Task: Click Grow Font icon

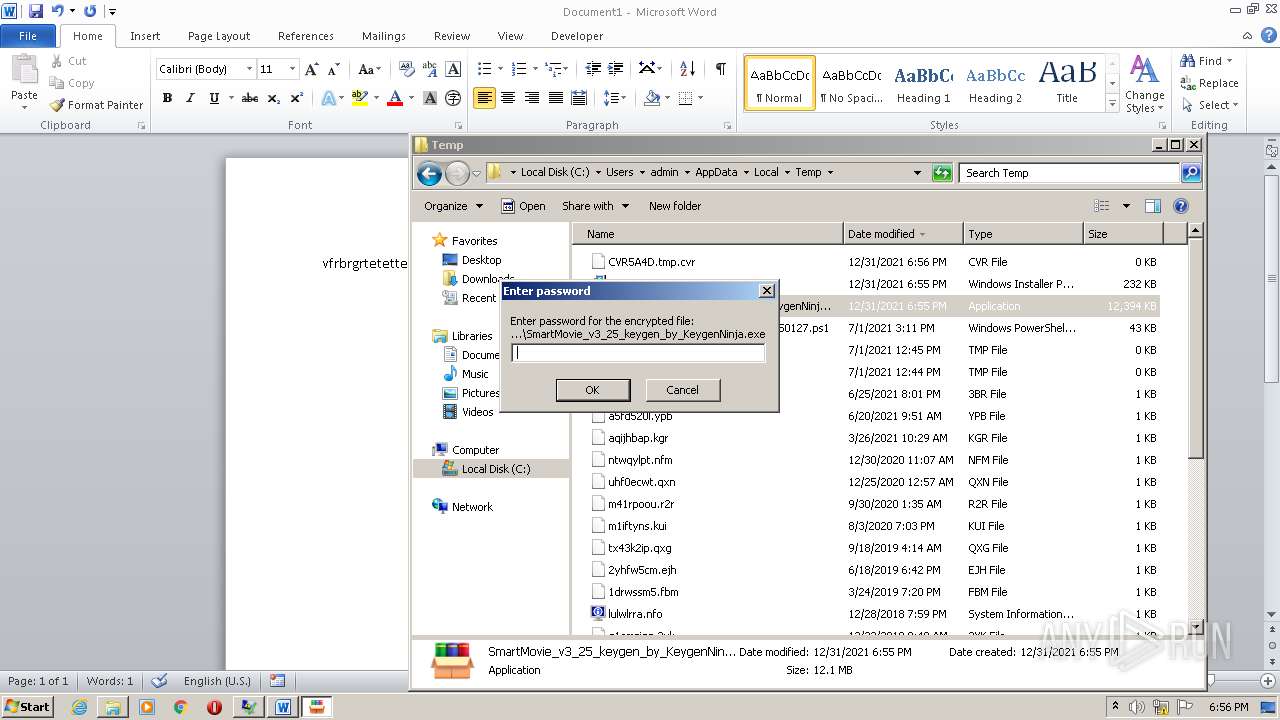Action: (x=312, y=69)
